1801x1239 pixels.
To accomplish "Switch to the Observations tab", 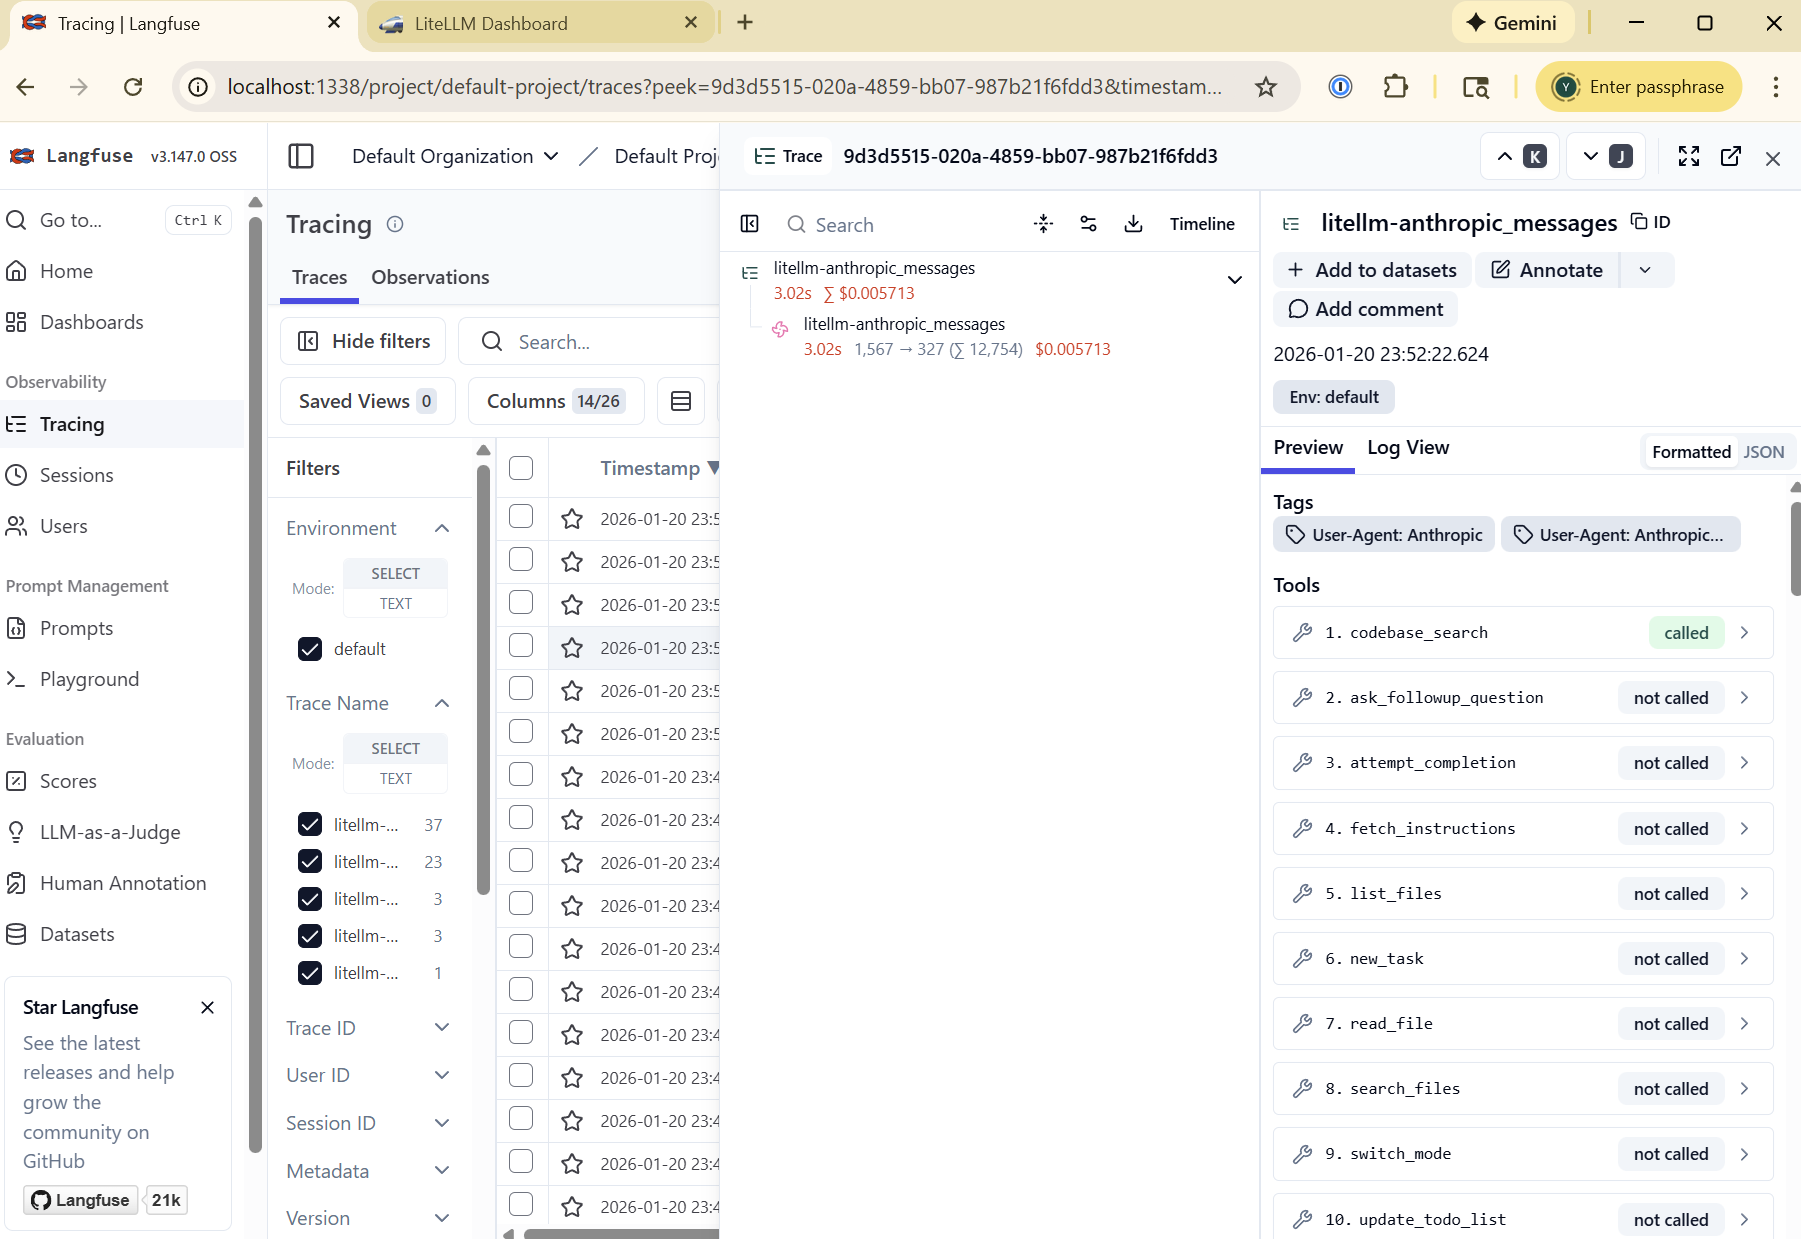I will click(430, 277).
